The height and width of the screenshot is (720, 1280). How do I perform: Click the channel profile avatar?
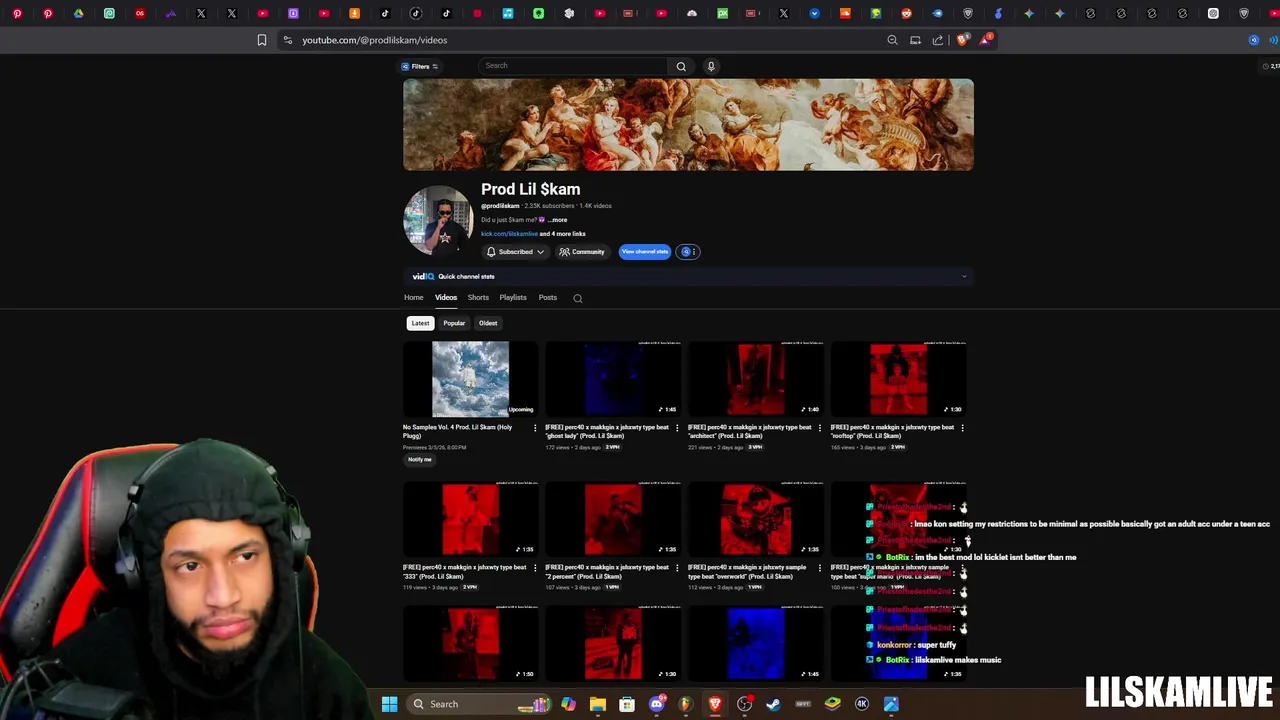coord(438,220)
